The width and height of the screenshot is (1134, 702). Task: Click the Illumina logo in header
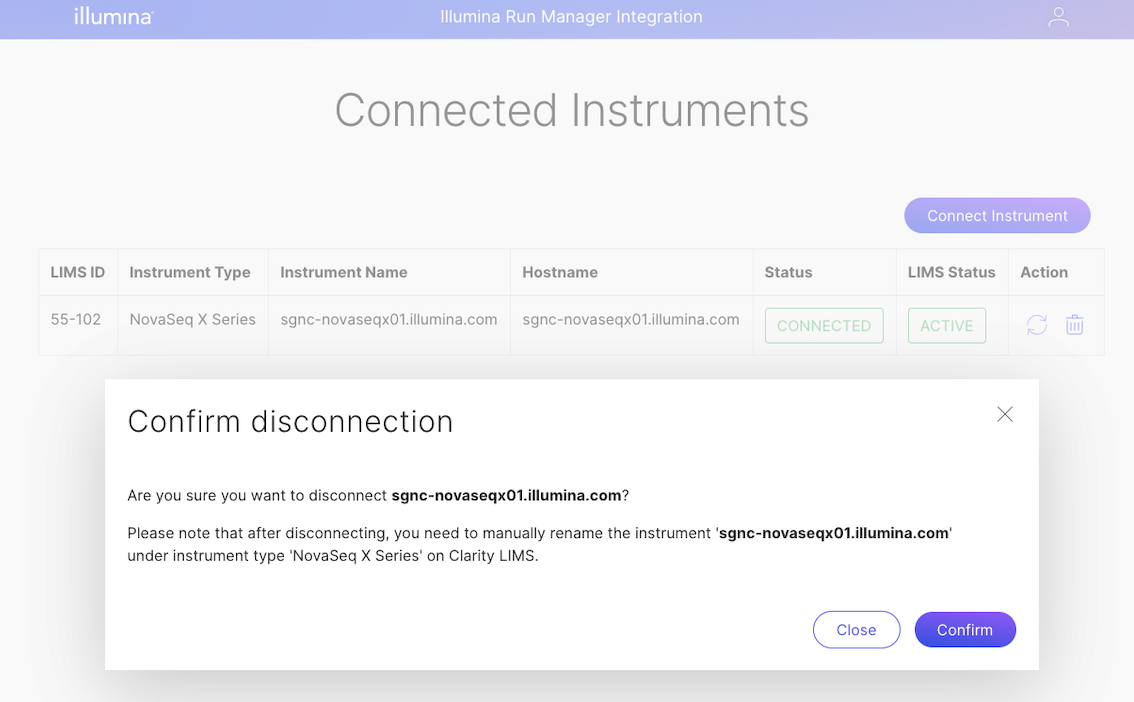point(113,17)
